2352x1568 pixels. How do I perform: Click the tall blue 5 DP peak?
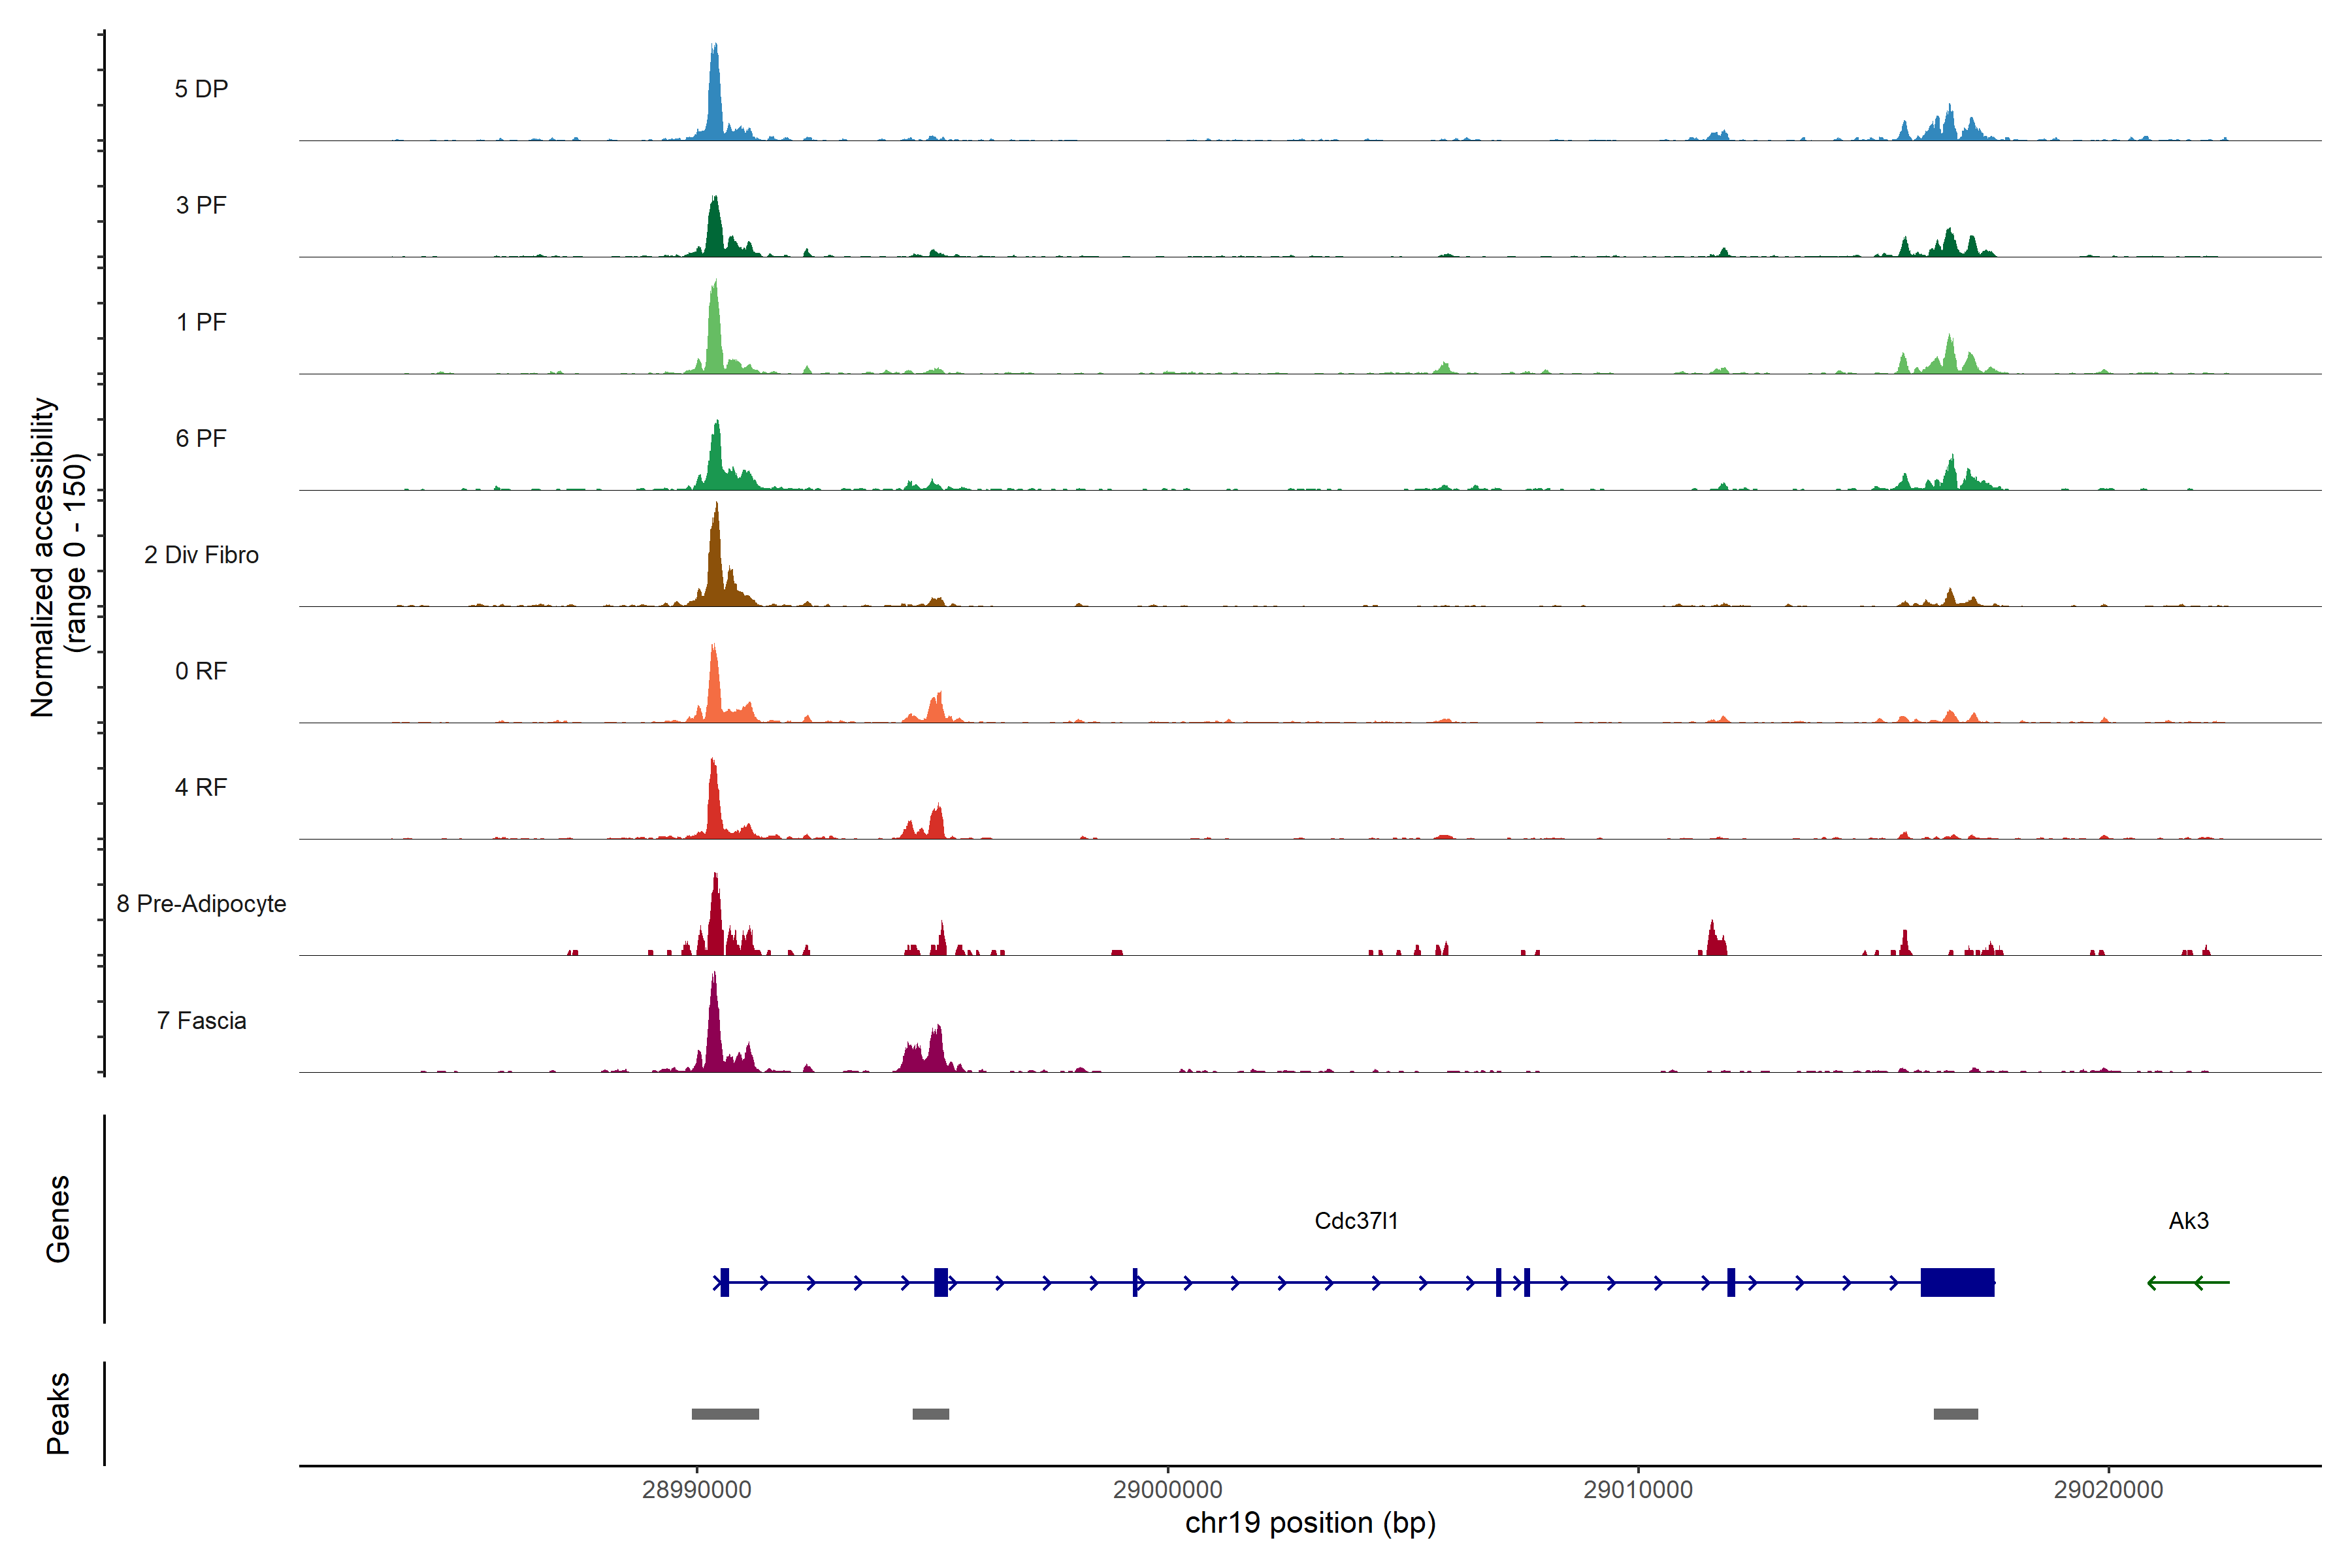point(714,95)
